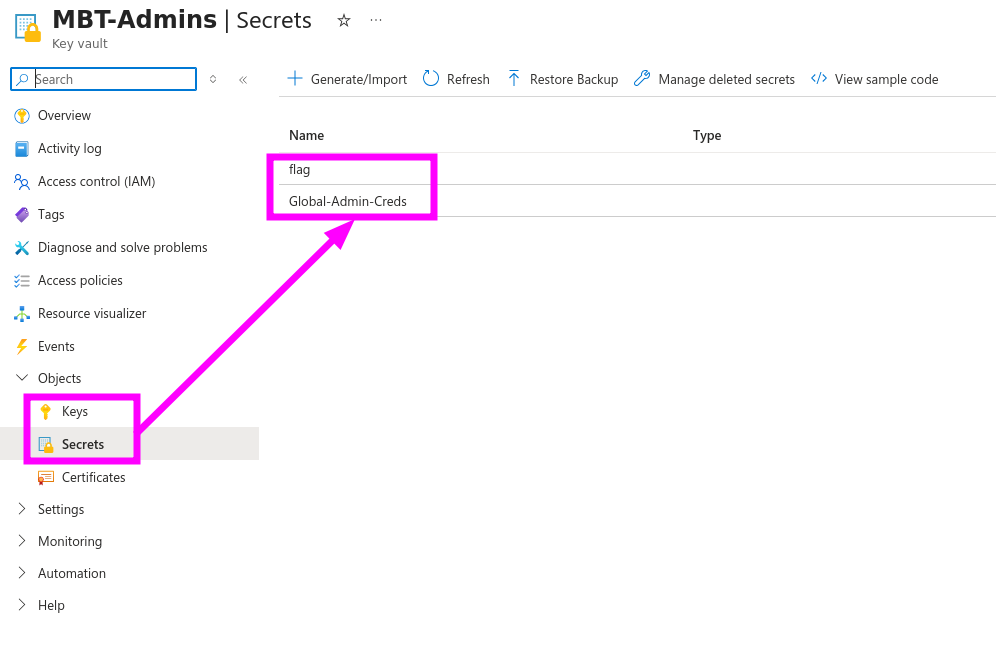996x658 pixels.
Task: Click the sidebar Search input field
Action: click(x=112, y=79)
